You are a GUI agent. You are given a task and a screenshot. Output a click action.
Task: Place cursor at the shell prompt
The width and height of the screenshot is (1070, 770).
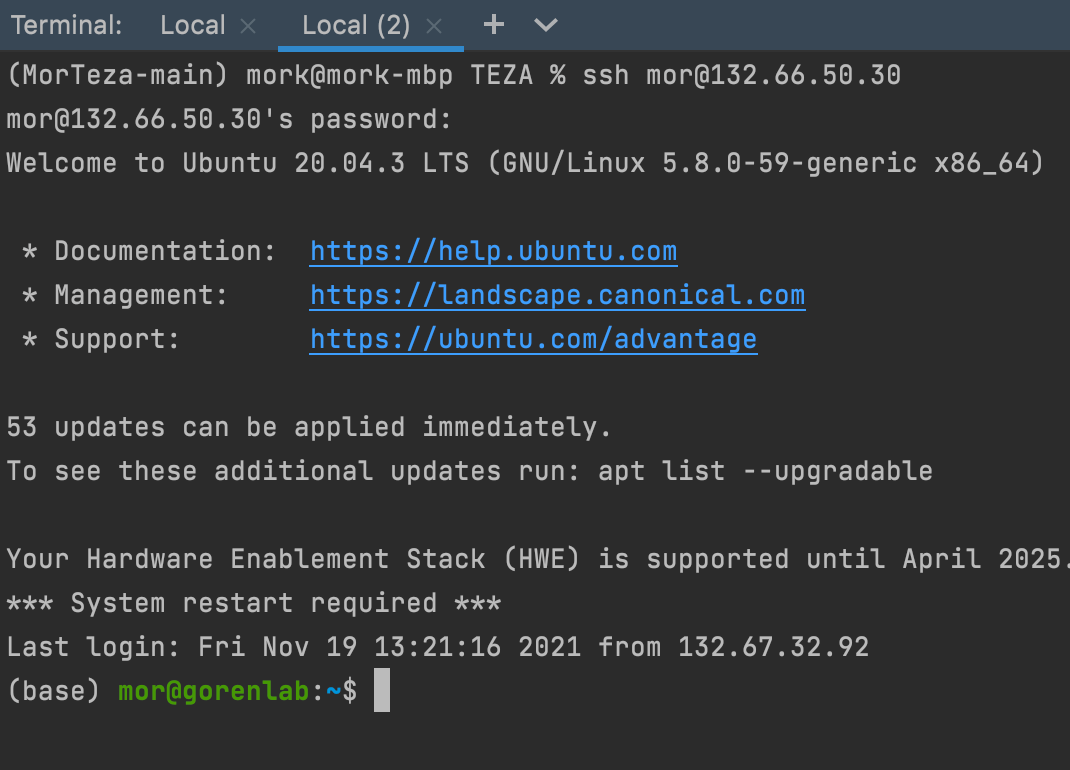pyautogui.click(x=380, y=690)
